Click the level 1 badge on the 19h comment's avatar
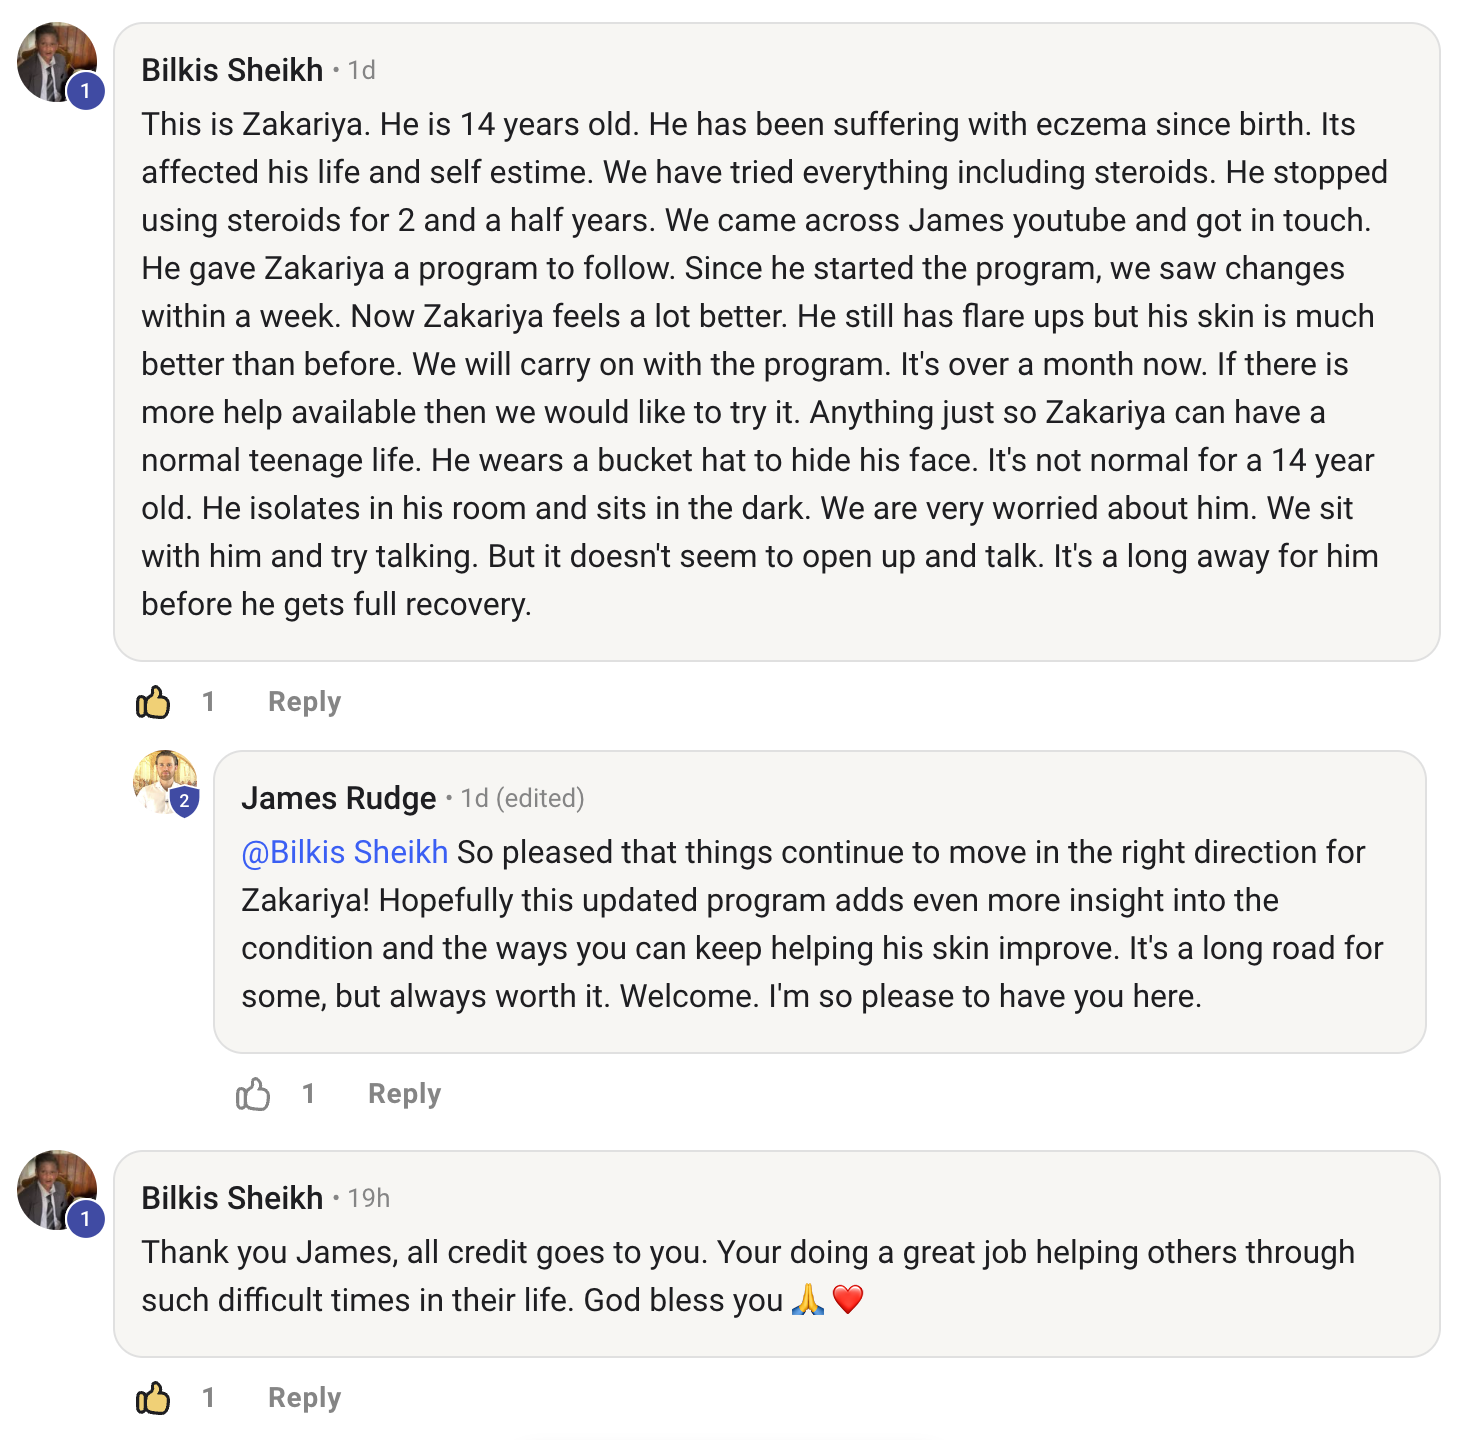The height and width of the screenshot is (1440, 1464). pos(86,1219)
